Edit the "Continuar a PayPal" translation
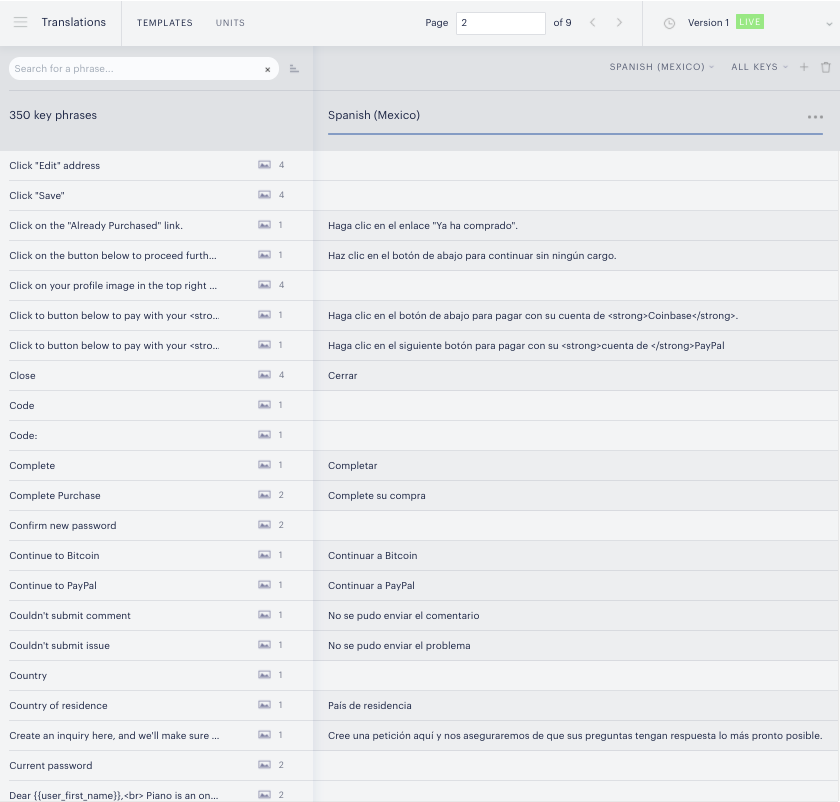 (x=576, y=586)
